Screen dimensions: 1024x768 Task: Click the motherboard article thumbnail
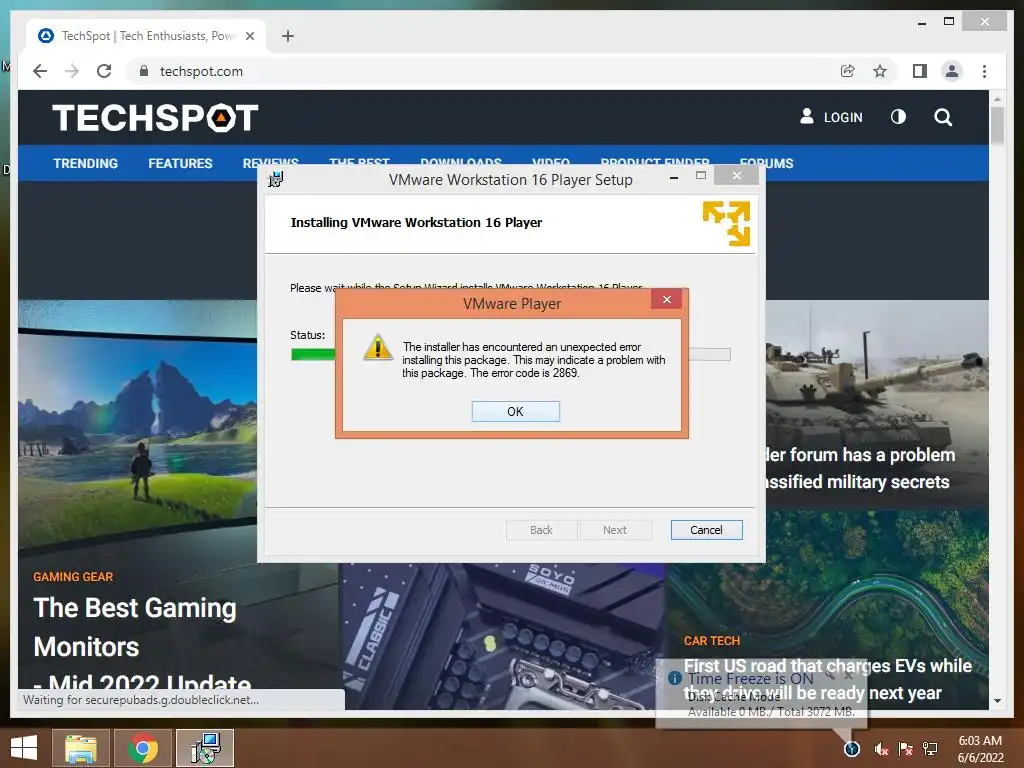(x=503, y=637)
